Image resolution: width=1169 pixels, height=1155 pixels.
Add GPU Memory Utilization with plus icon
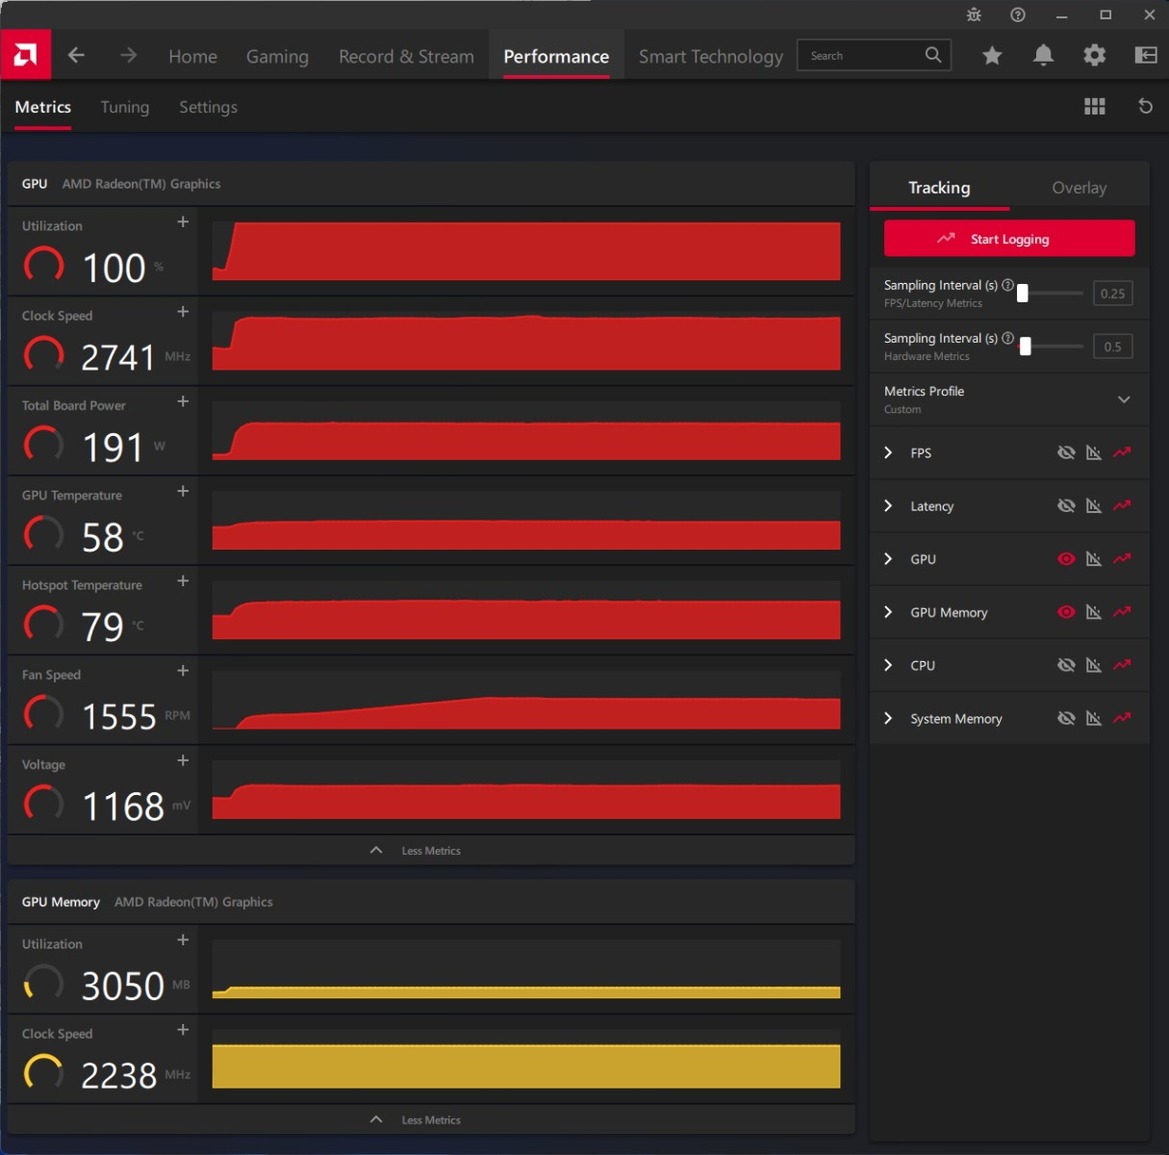[183, 940]
